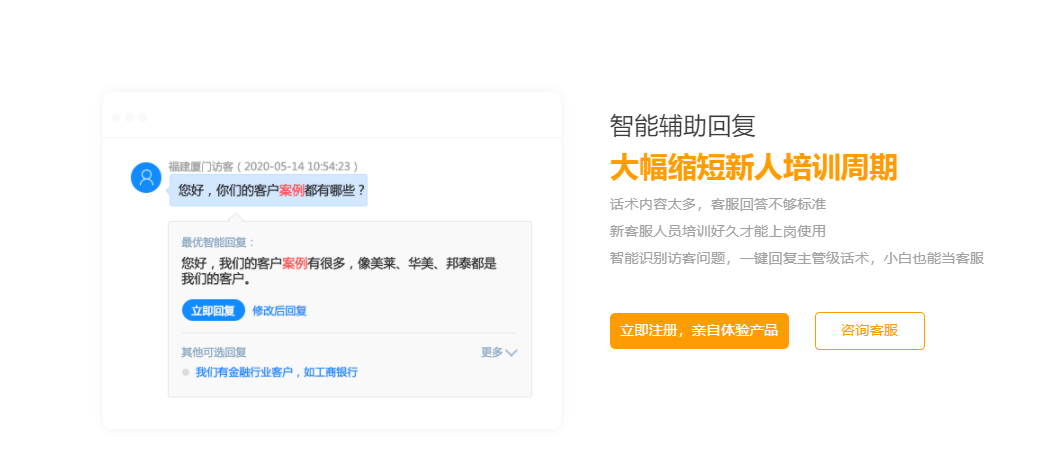Click the suggested reply text mentioning 美莱、华美、邦泰
Screen dimensions: 1059x468
(338, 271)
